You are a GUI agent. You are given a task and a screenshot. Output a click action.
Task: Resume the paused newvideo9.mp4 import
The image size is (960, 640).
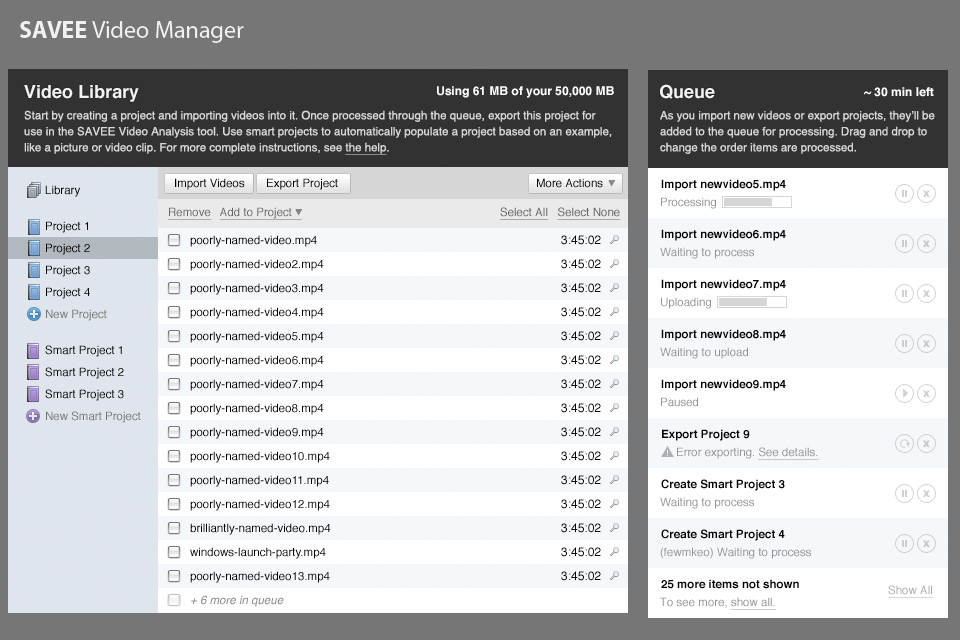[904, 393]
